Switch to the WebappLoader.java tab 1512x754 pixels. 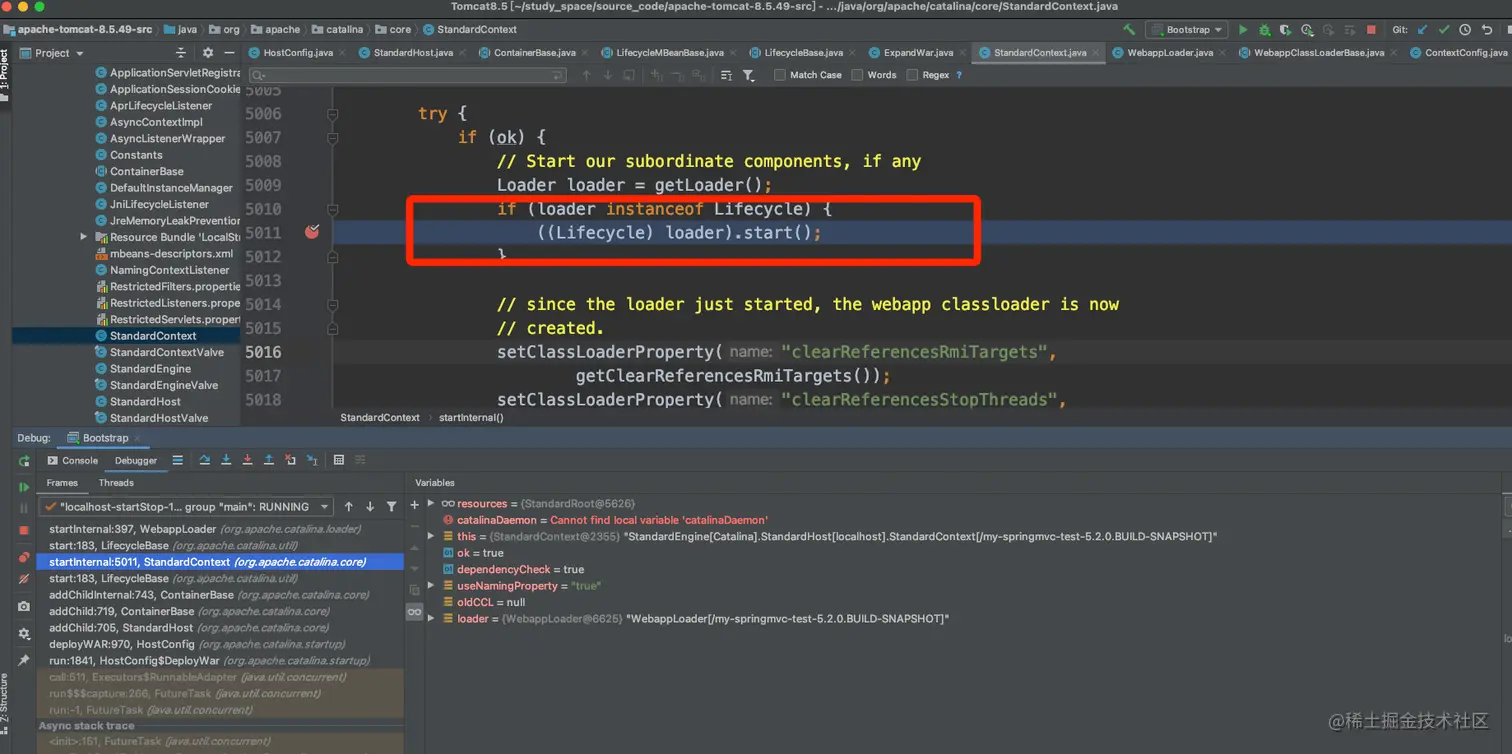(1169, 53)
